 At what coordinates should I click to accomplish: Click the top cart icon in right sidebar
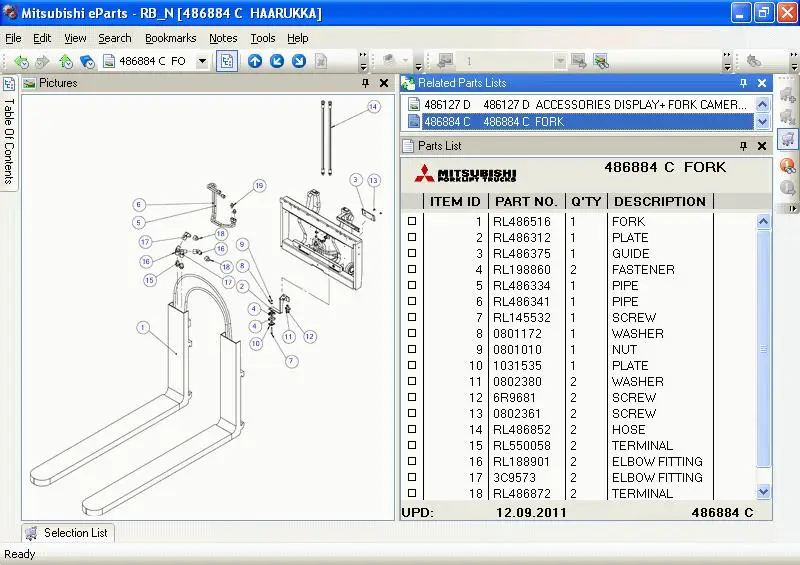click(x=788, y=94)
